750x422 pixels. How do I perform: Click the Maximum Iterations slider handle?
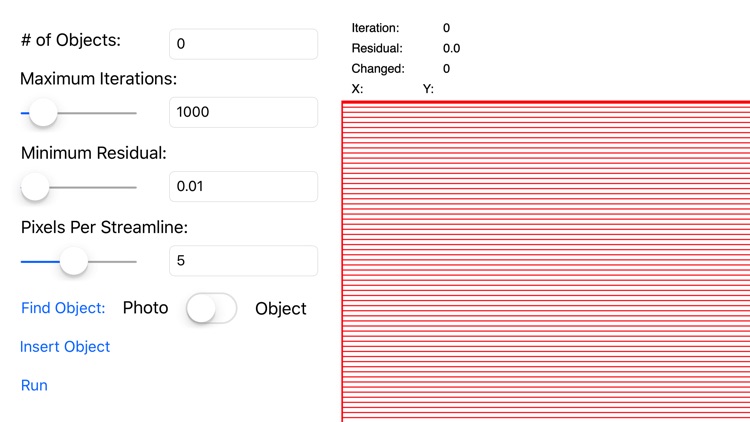coord(43,113)
